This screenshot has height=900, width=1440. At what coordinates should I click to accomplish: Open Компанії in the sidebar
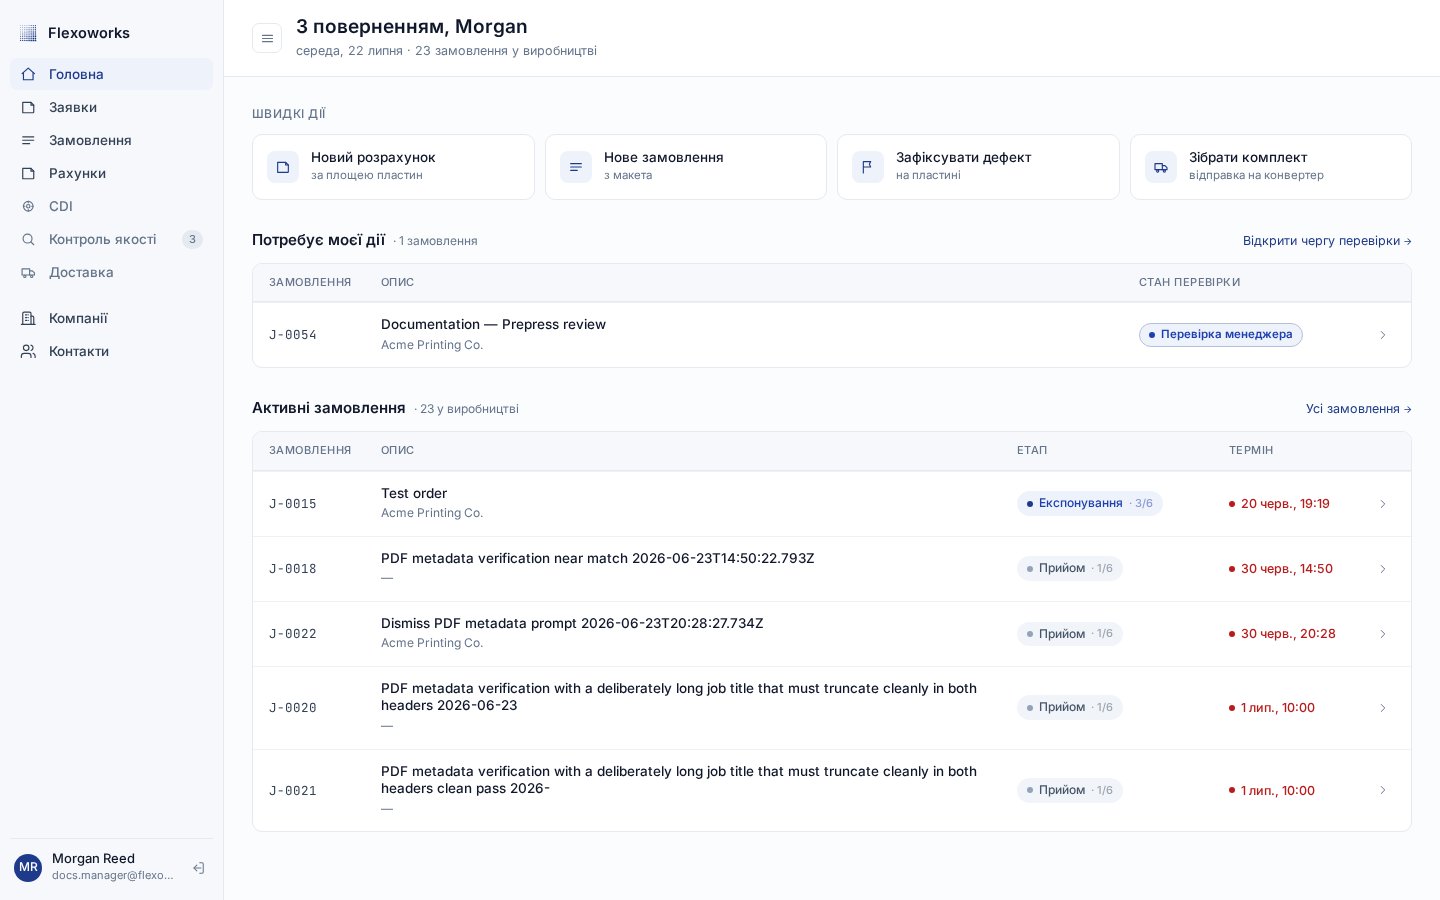click(x=111, y=318)
